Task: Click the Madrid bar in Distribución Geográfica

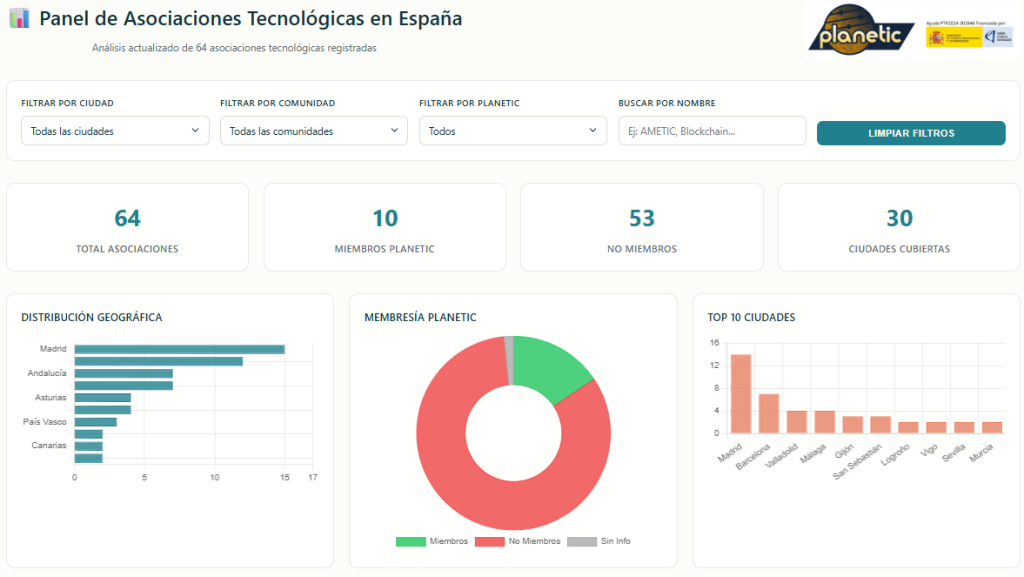Action: pyautogui.click(x=179, y=349)
